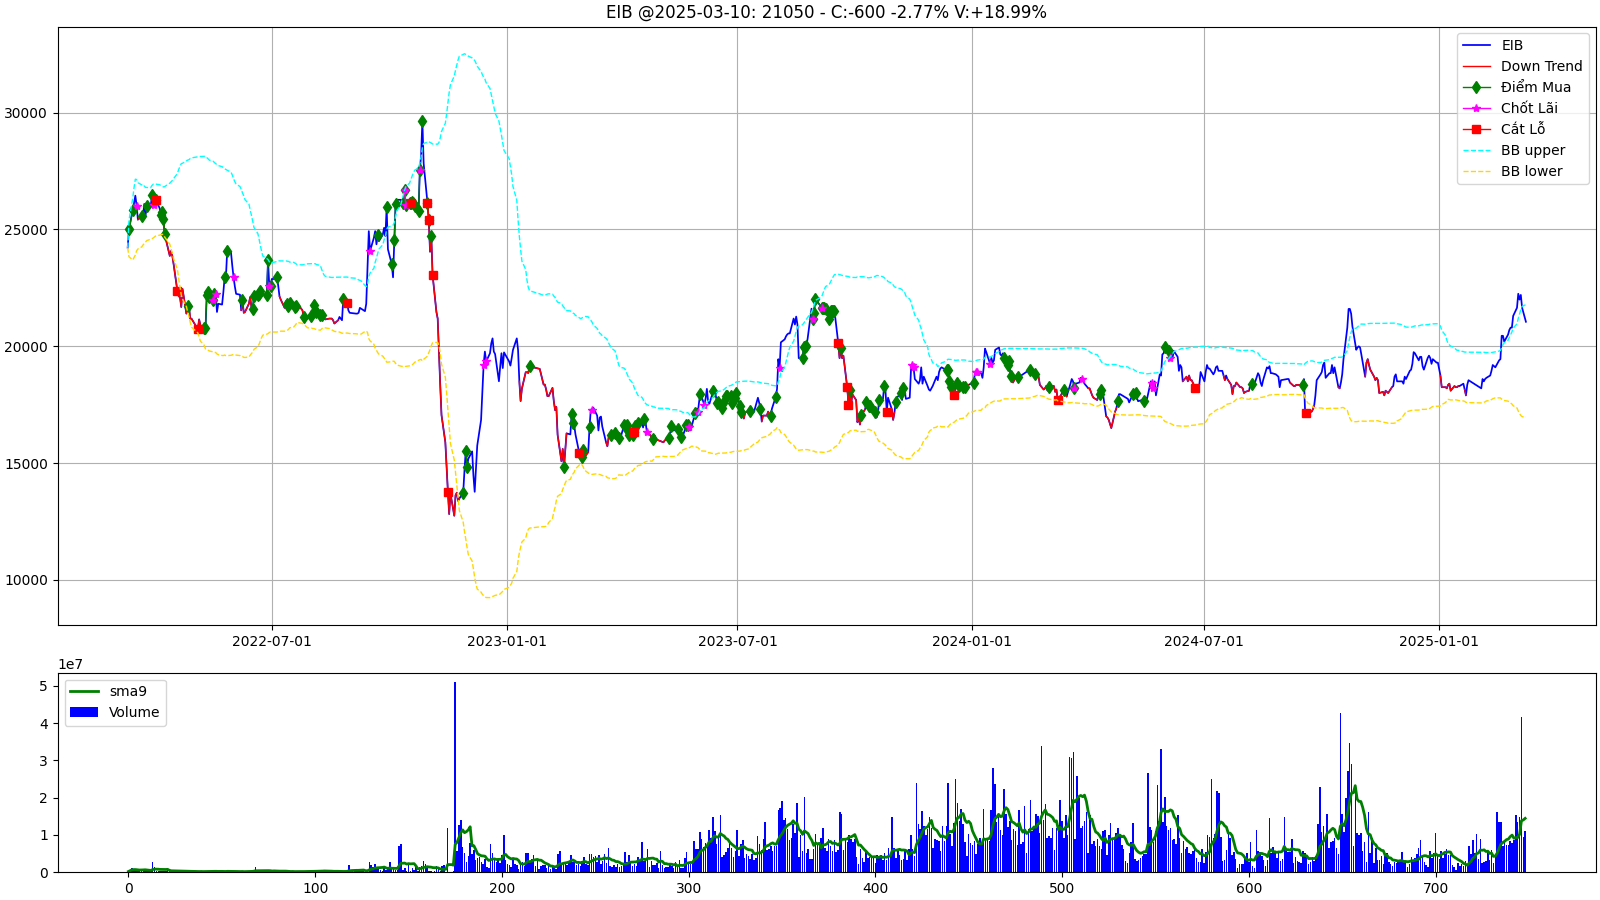The width and height of the screenshot is (1600, 900).
Task: Click the 1e7 scale label on volume chart
Action: [x=70, y=664]
